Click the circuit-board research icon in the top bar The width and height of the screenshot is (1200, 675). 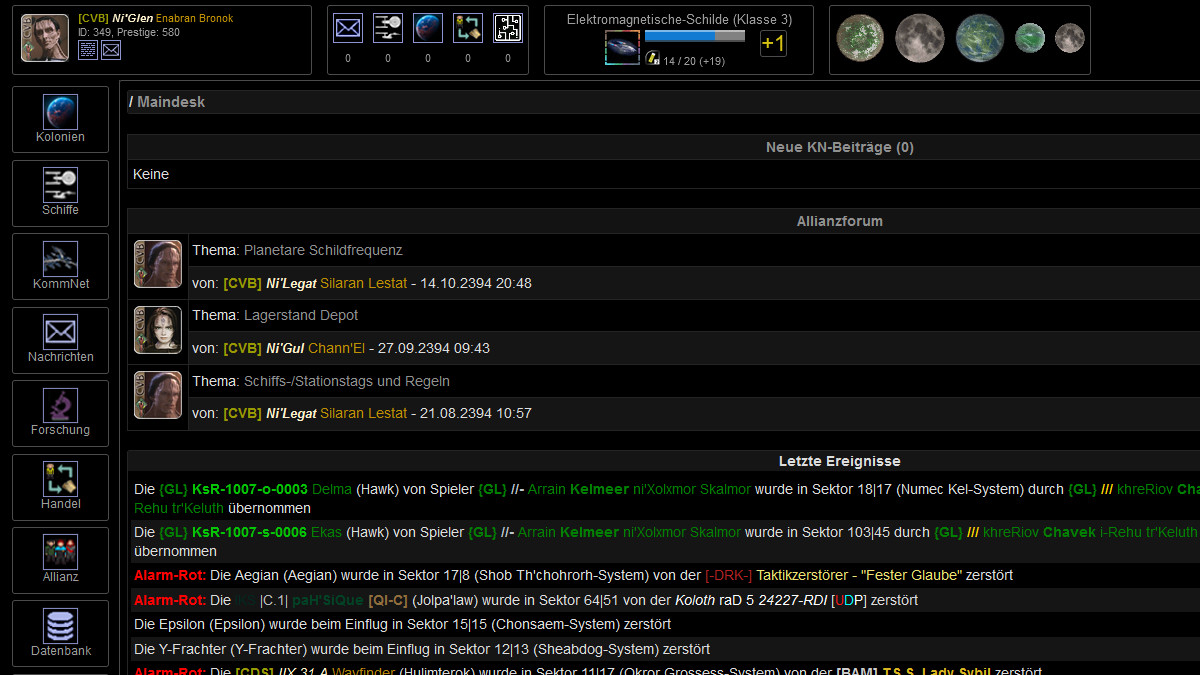pos(508,29)
